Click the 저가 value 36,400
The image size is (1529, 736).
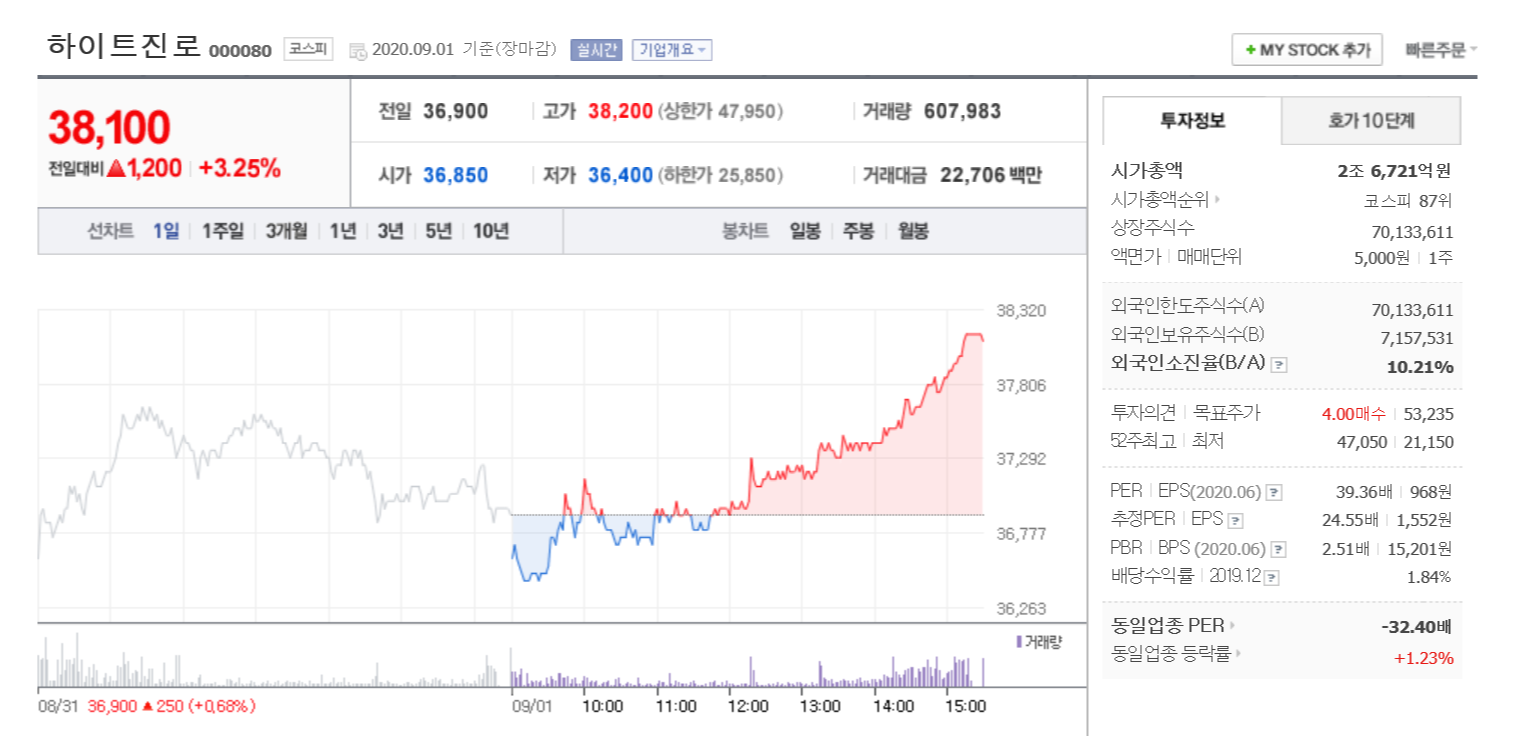click(x=620, y=176)
